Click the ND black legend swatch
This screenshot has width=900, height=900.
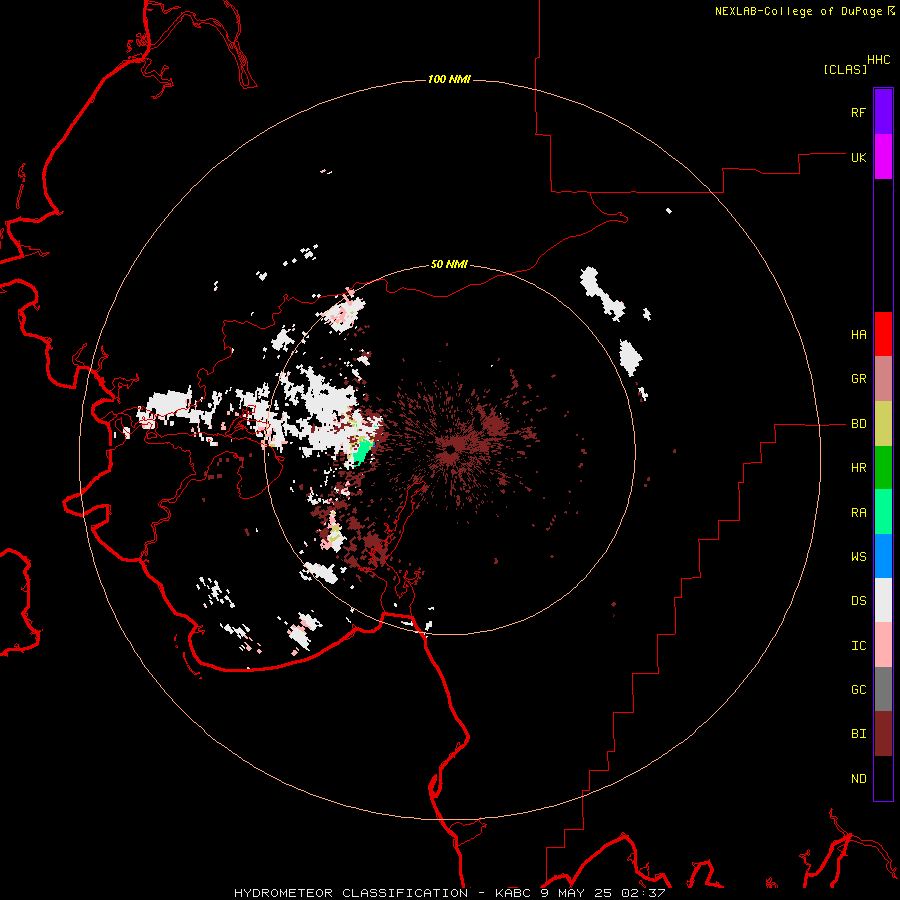[x=883, y=778]
